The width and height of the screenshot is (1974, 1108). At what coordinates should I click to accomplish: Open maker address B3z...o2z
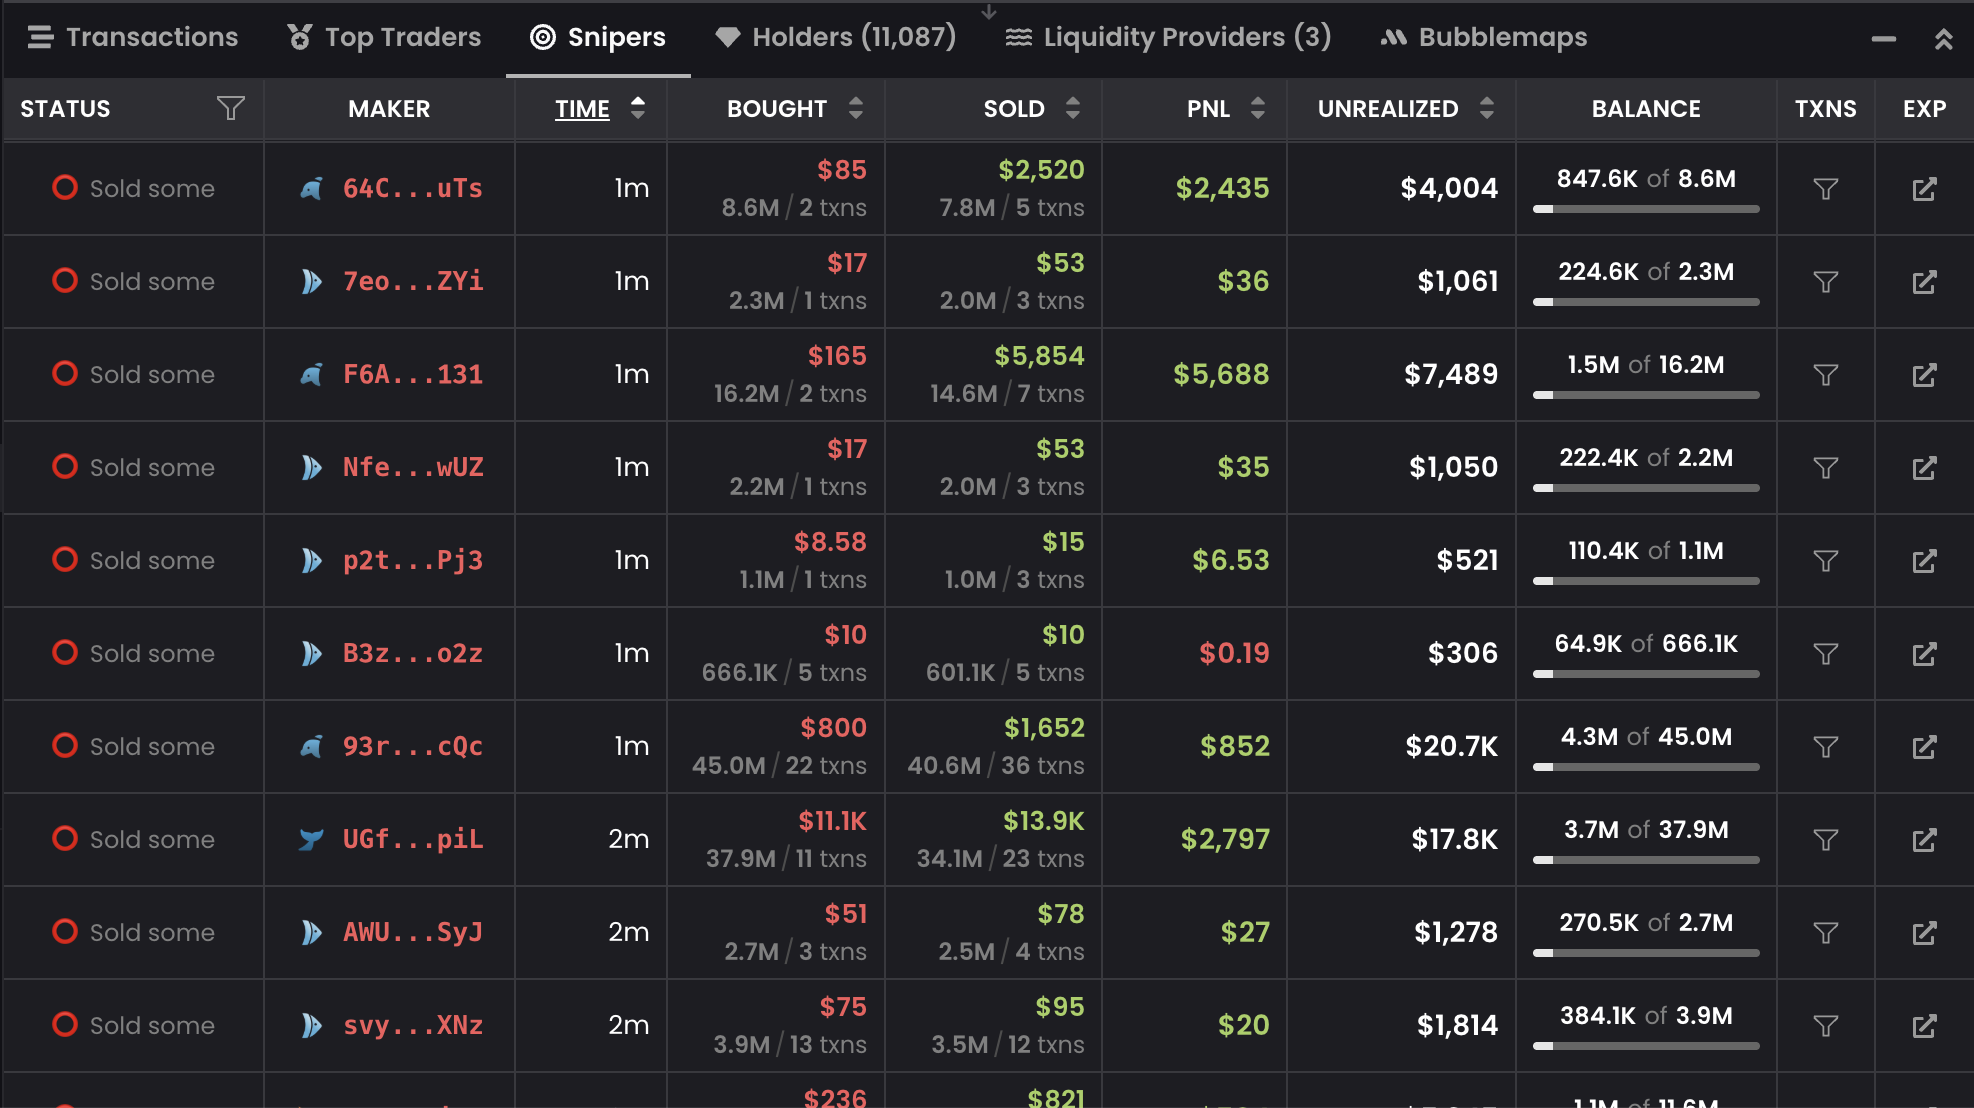pyautogui.click(x=413, y=653)
